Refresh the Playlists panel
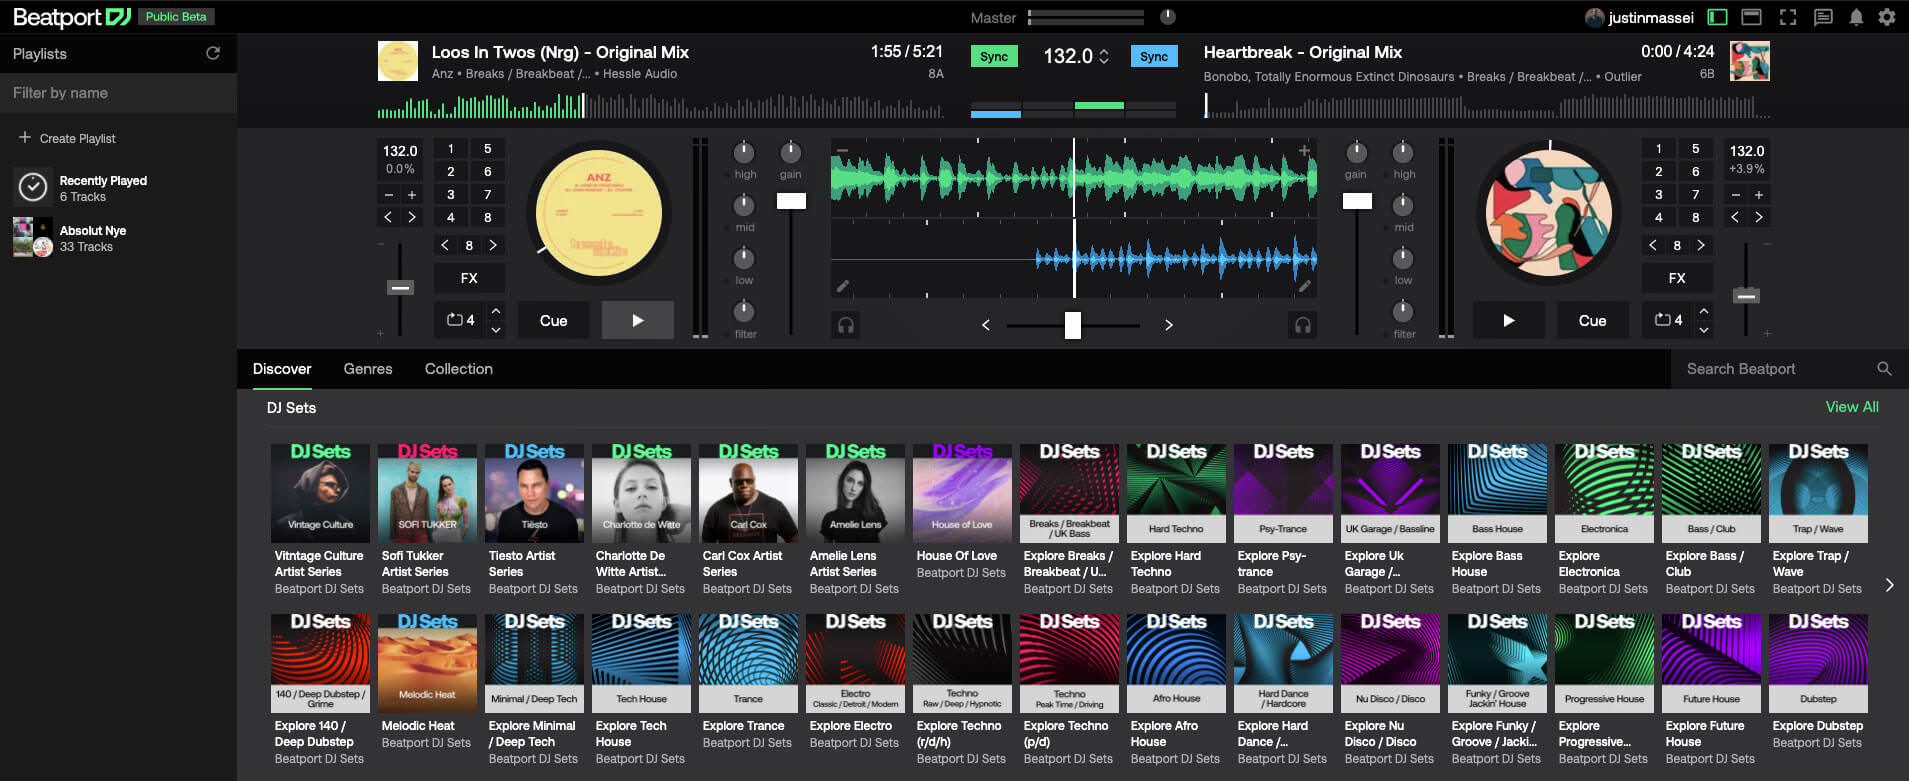 pos(213,53)
